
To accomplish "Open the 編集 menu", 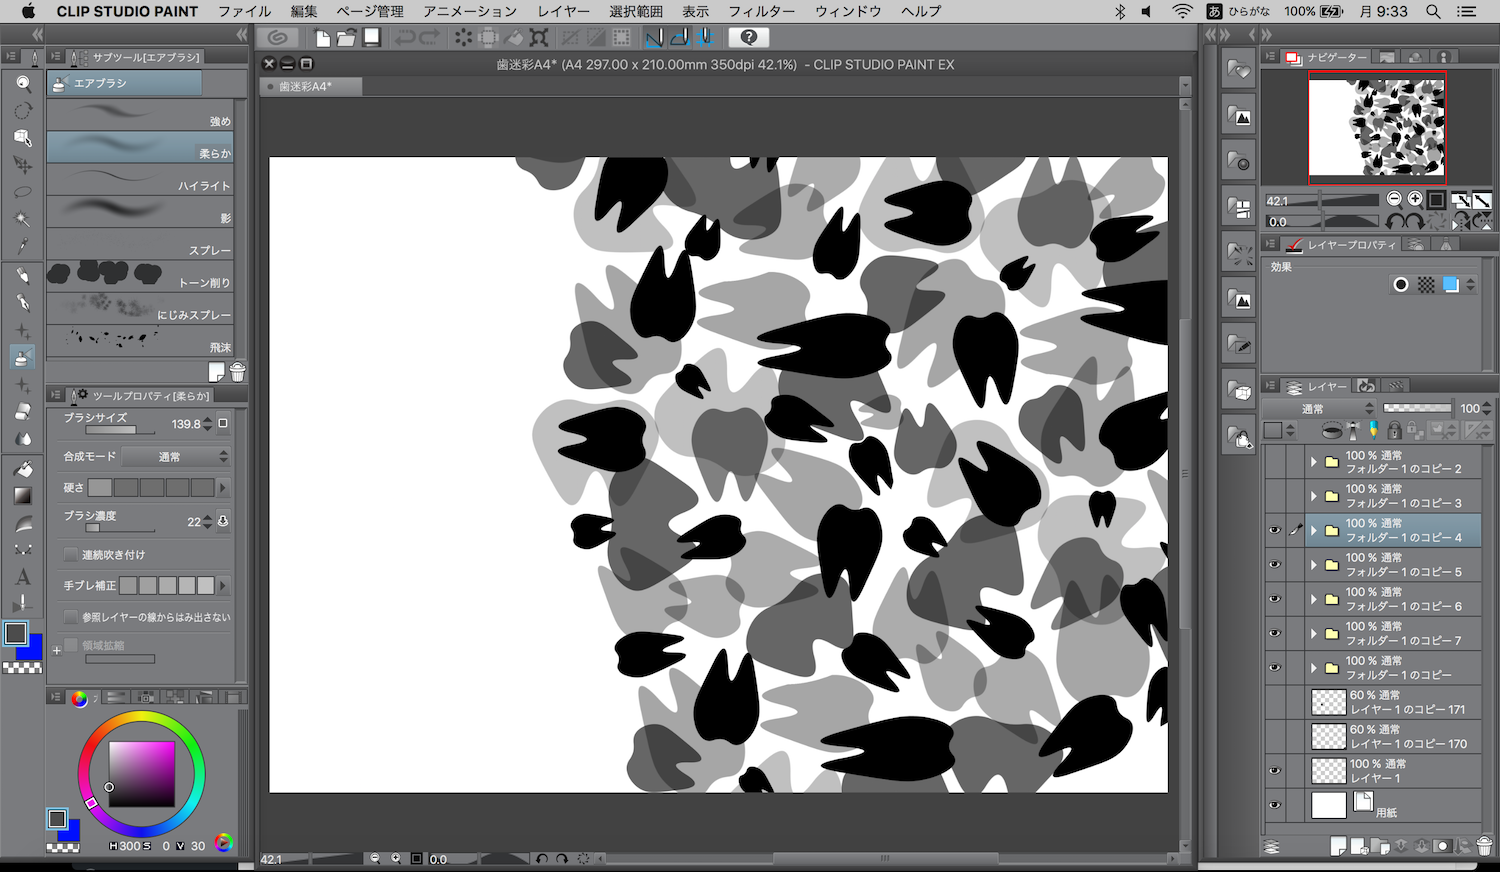I will 304,11.
